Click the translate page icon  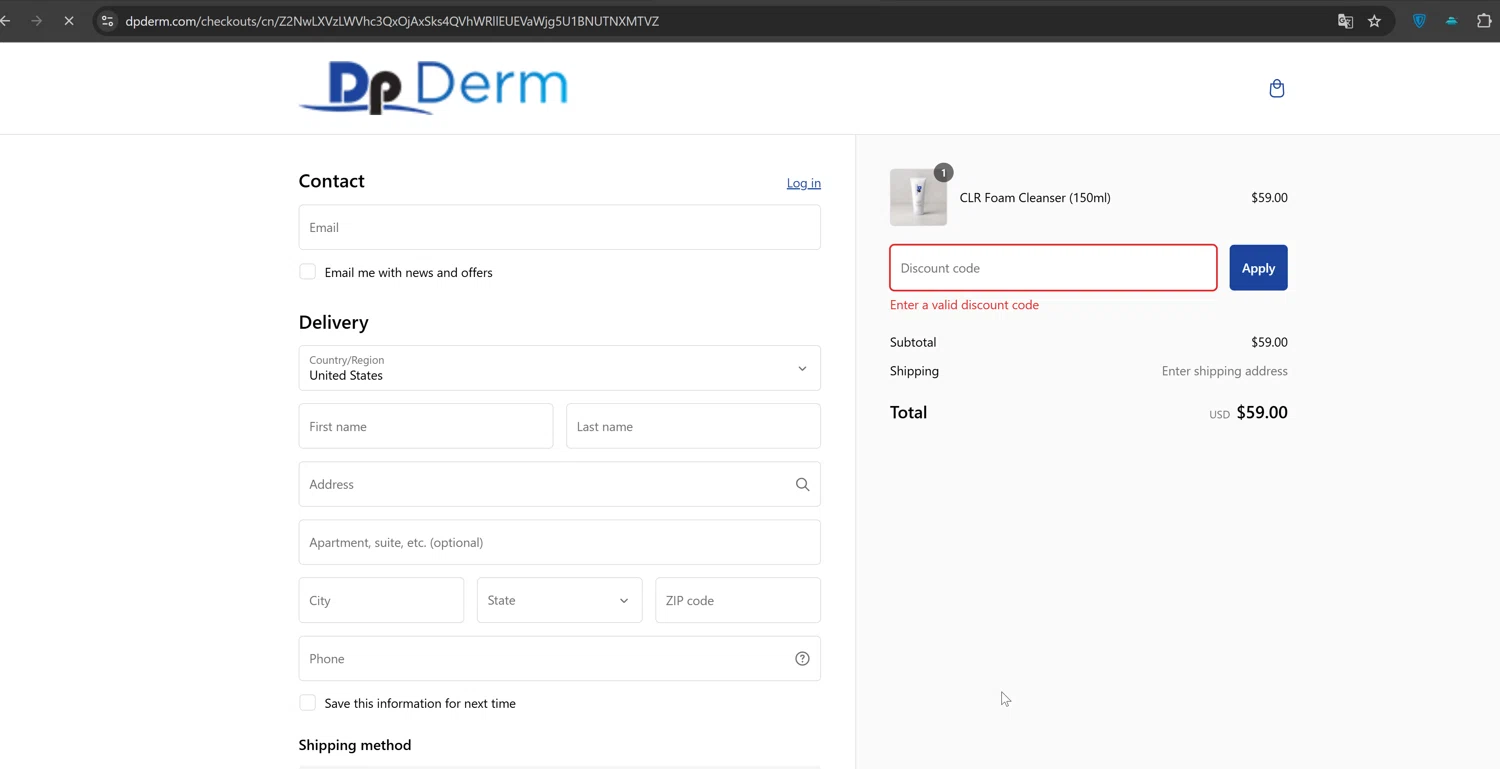1346,21
